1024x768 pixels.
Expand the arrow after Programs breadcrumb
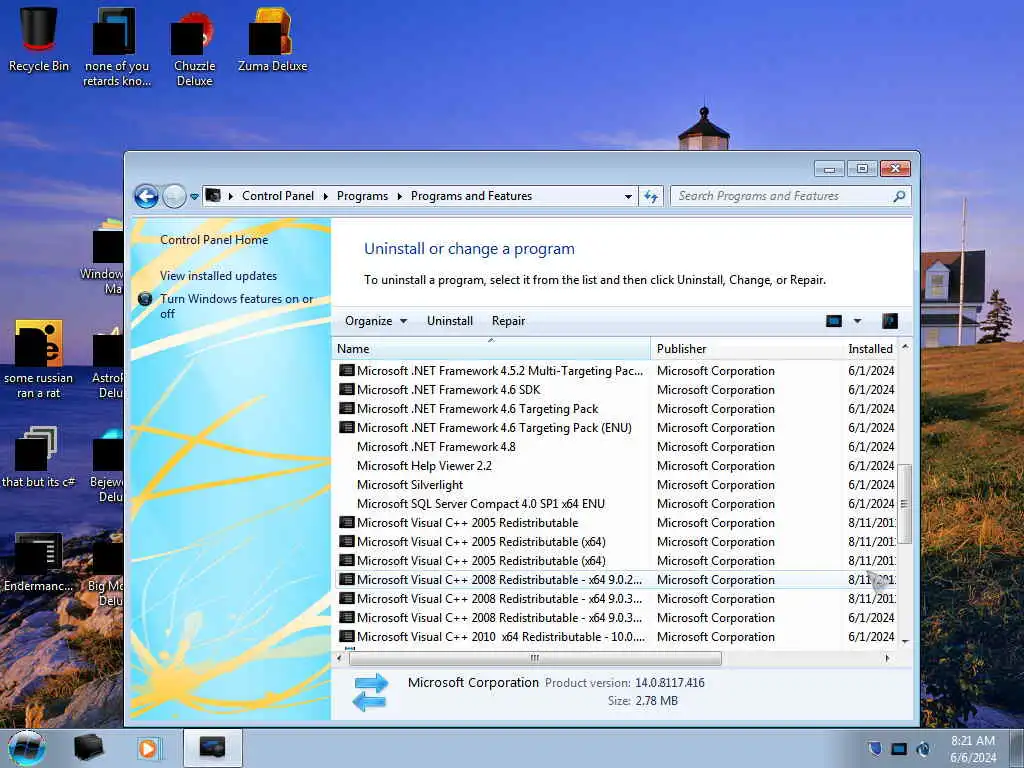(x=399, y=196)
